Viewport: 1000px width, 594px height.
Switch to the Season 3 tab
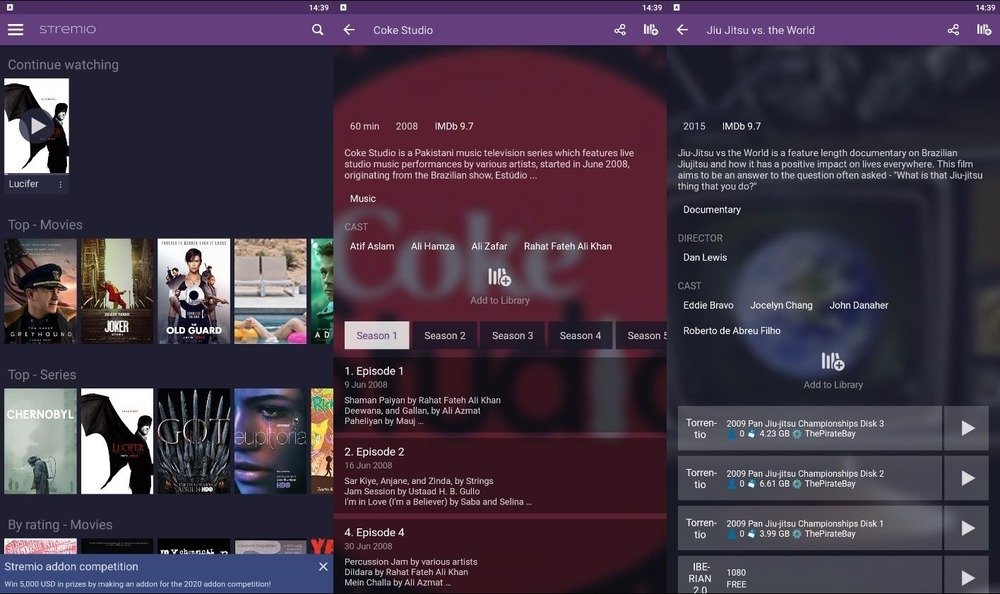[512, 336]
